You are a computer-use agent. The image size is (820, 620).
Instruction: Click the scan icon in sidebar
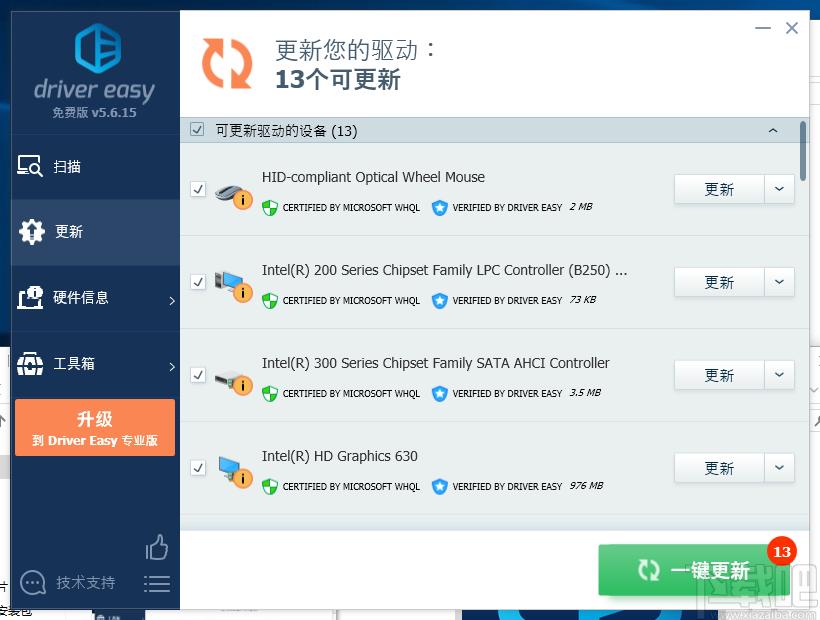(x=30, y=166)
